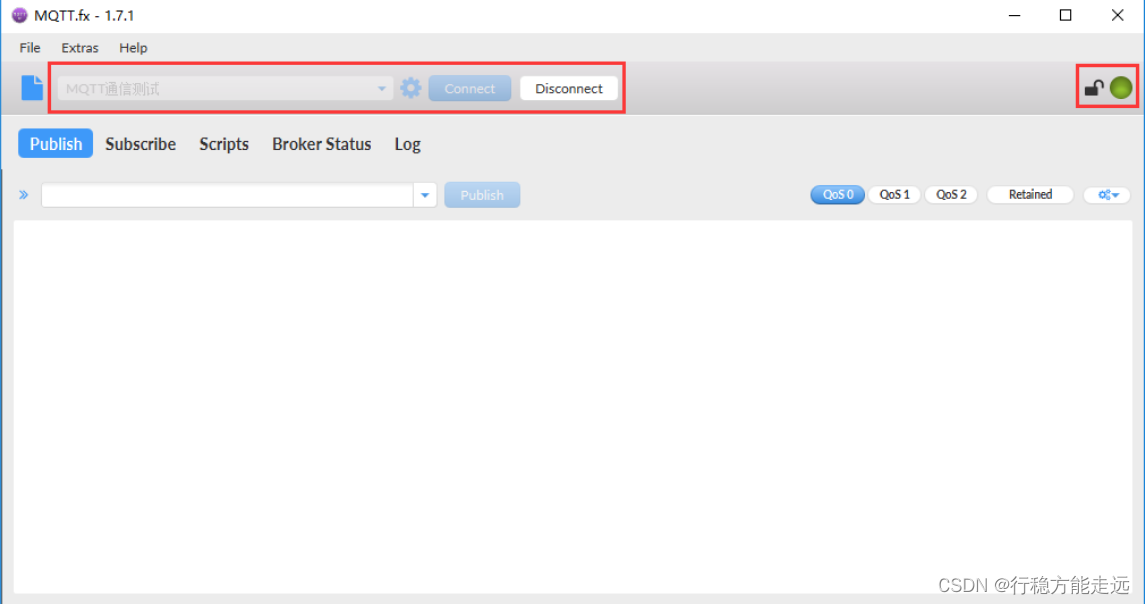This screenshot has height=604, width=1145.
Task: Open the Help menu
Action: [133, 47]
